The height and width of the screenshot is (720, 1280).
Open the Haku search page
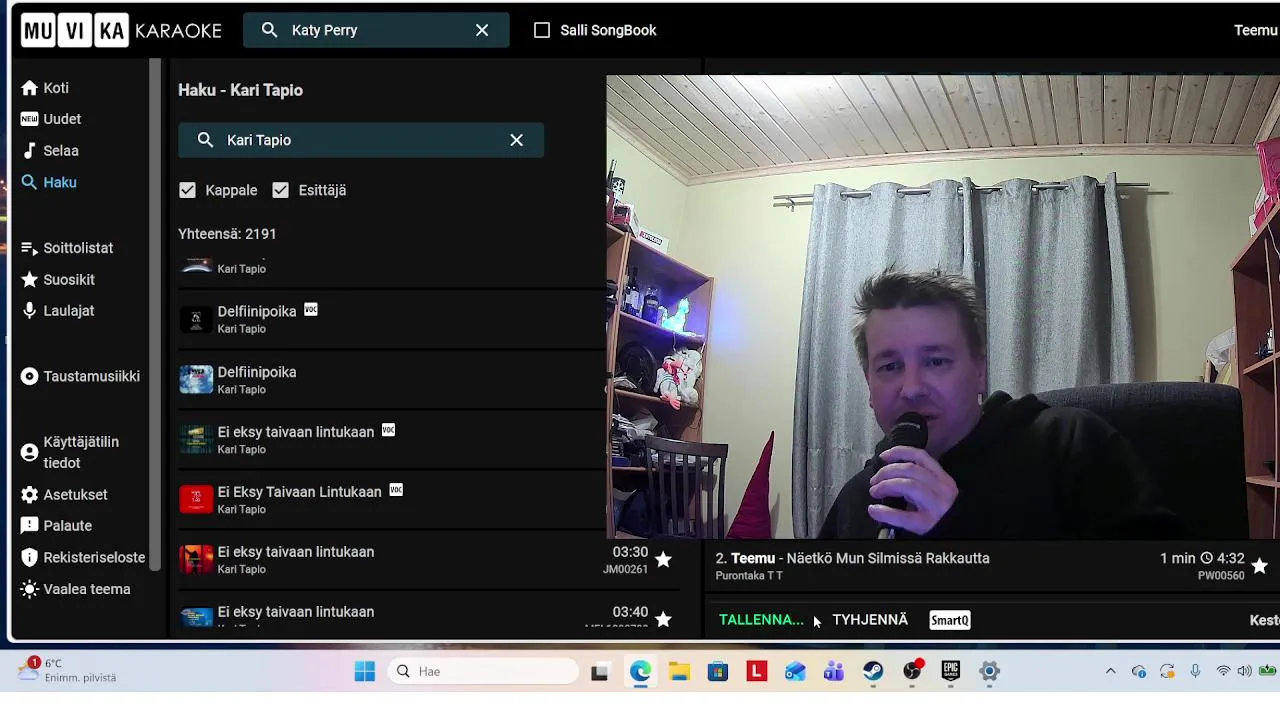point(49,183)
